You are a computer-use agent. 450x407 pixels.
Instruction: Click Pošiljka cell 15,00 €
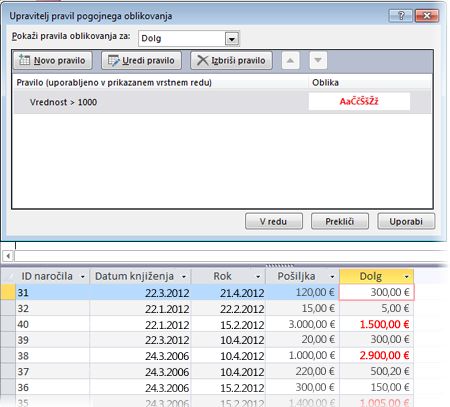click(302, 308)
